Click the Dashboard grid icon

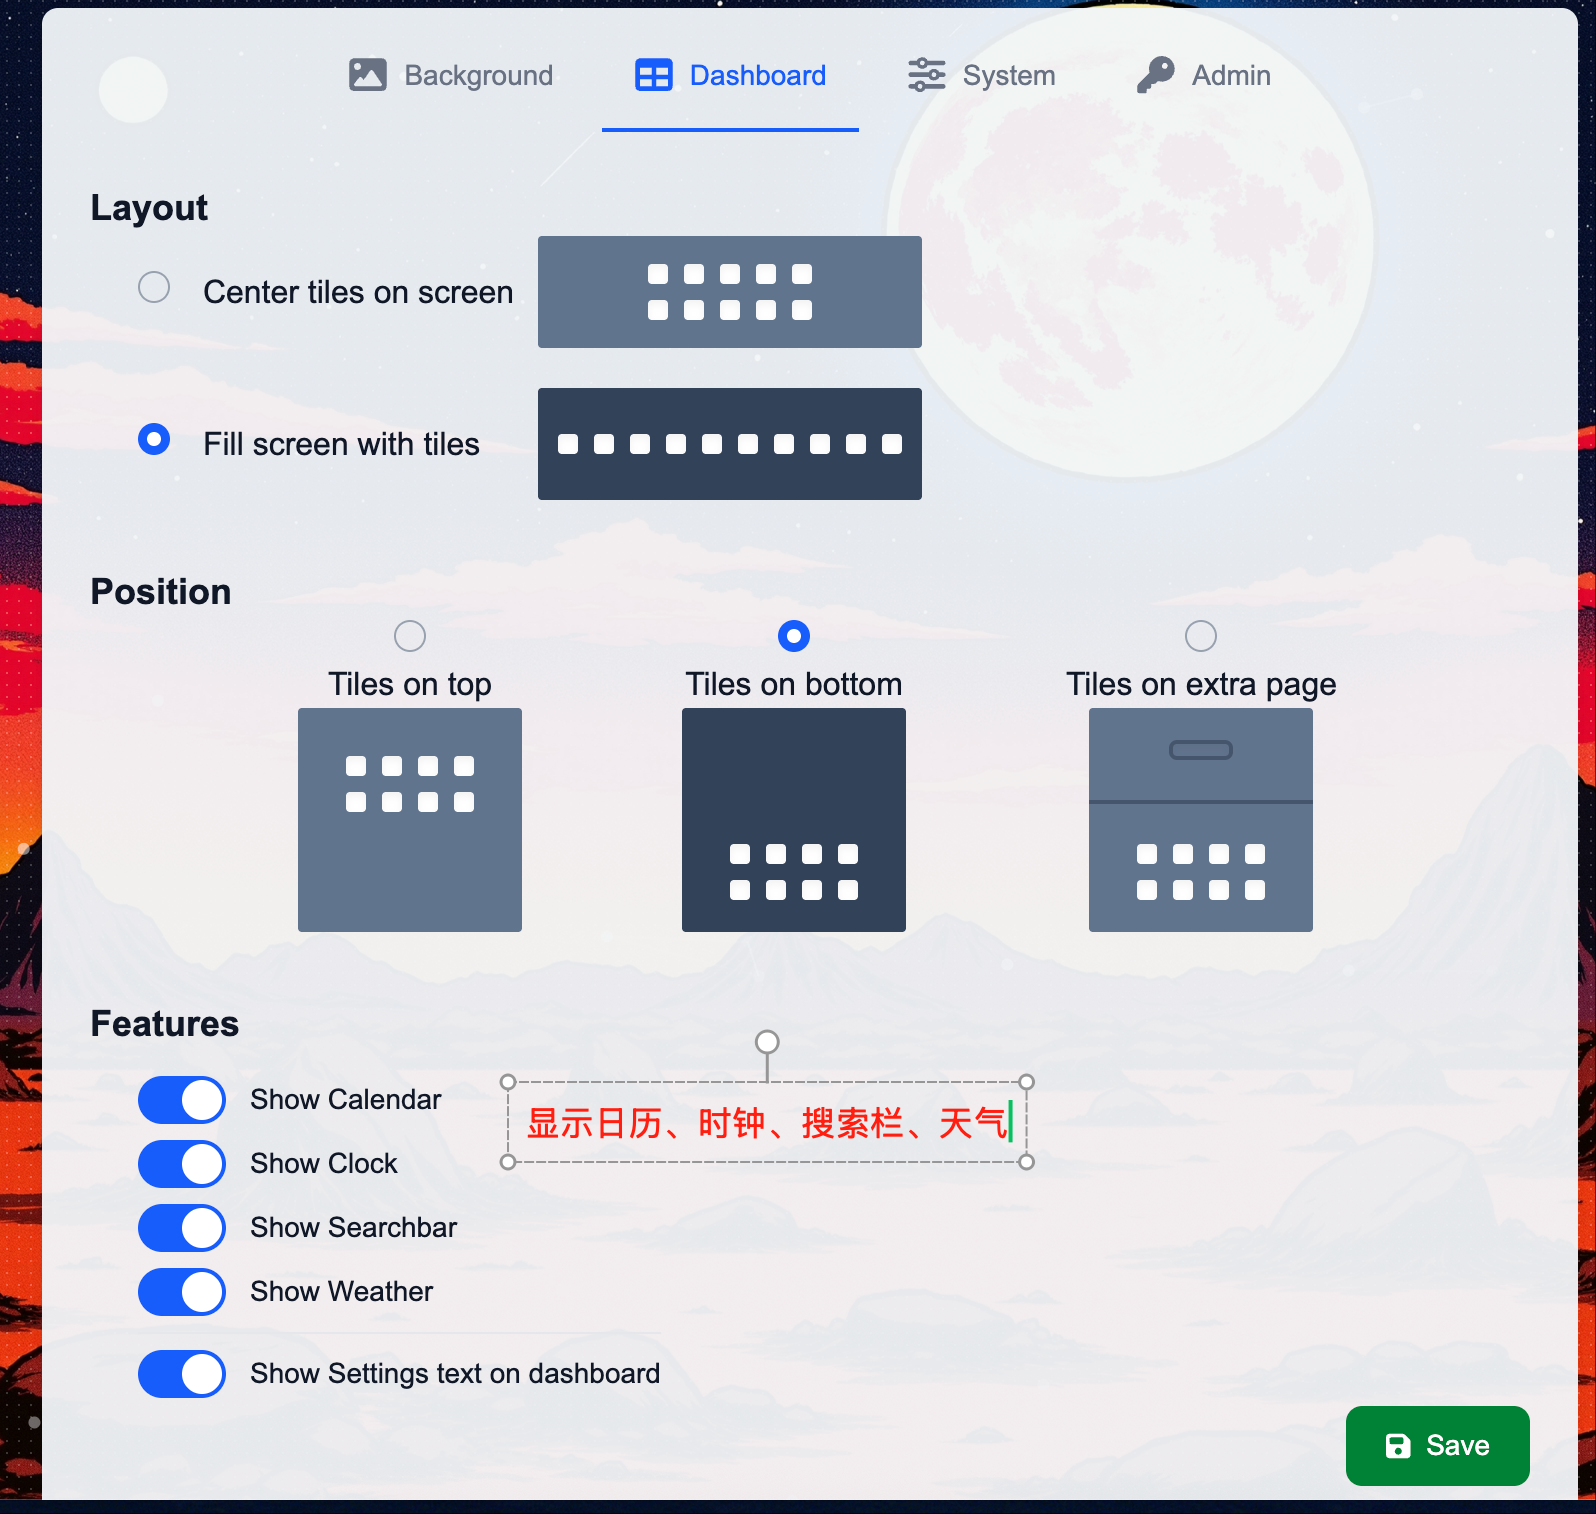[x=654, y=75]
